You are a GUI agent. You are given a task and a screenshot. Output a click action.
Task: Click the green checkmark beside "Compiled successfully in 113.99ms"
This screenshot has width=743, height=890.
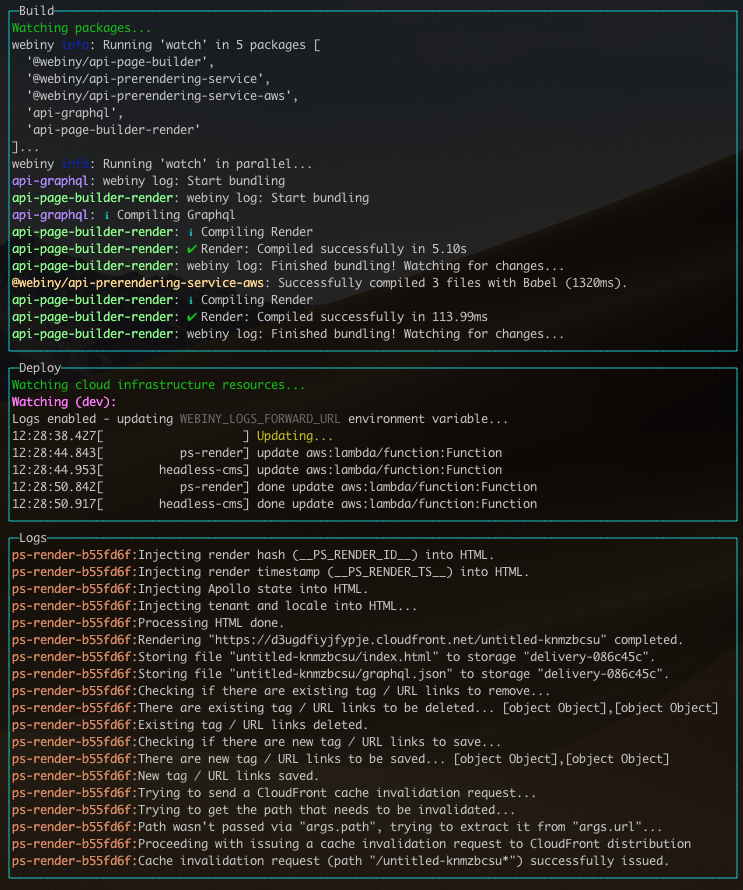click(192, 317)
